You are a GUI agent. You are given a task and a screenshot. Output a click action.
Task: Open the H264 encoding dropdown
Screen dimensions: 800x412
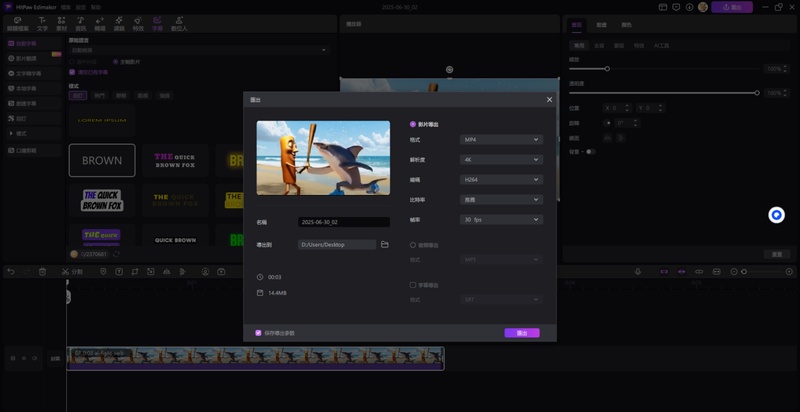pyautogui.click(x=501, y=179)
